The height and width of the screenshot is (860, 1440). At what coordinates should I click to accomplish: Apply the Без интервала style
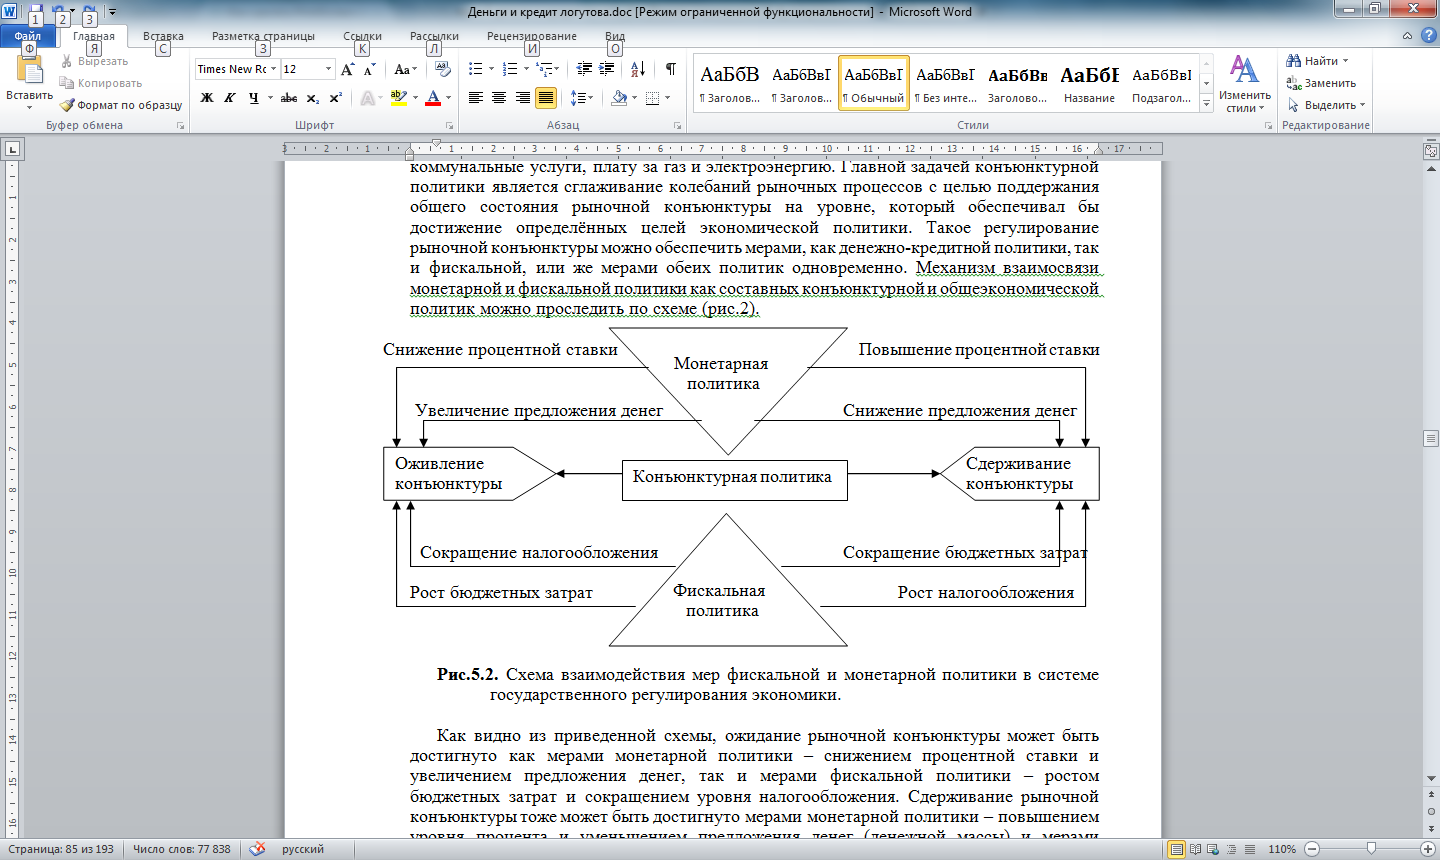[x=945, y=83]
